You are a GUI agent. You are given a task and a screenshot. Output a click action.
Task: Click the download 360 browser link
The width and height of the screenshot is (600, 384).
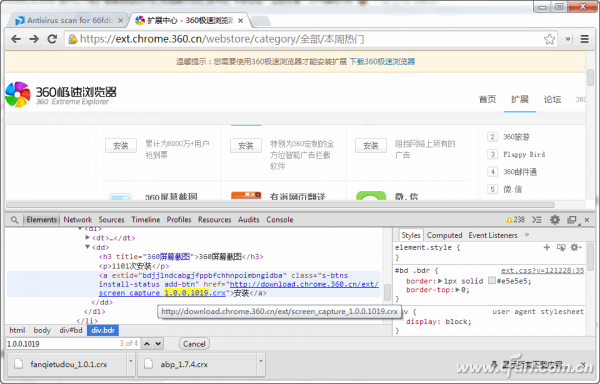[382, 62]
